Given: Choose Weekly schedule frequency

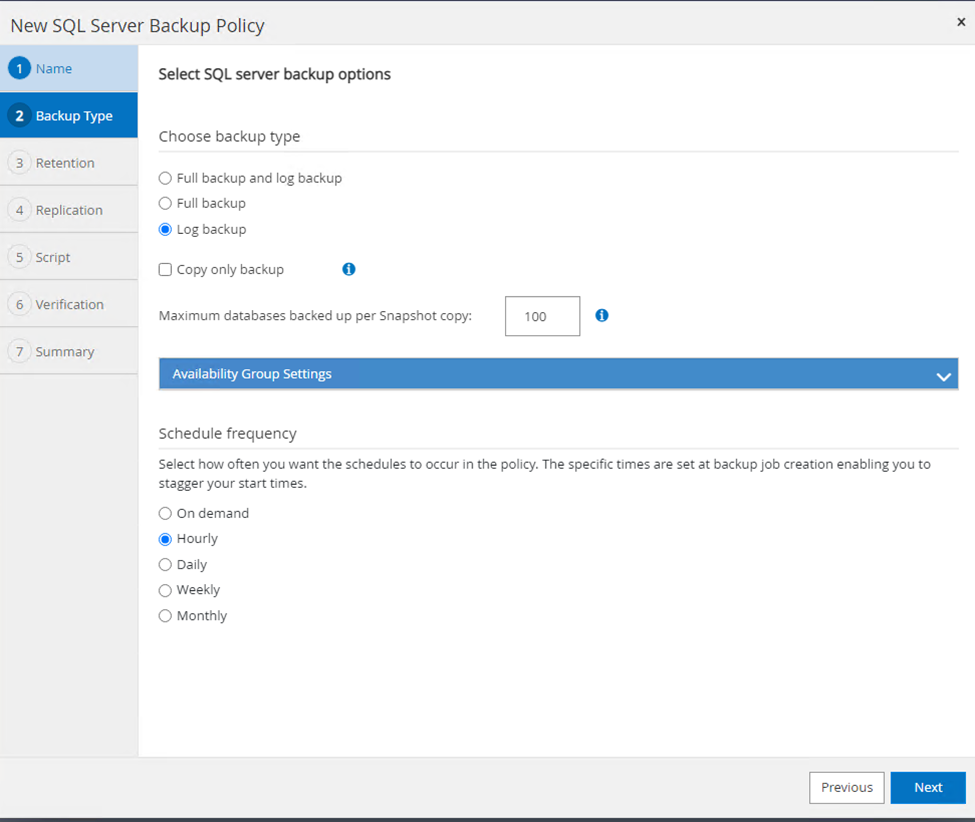Looking at the screenshot, I should click(166, 590).
